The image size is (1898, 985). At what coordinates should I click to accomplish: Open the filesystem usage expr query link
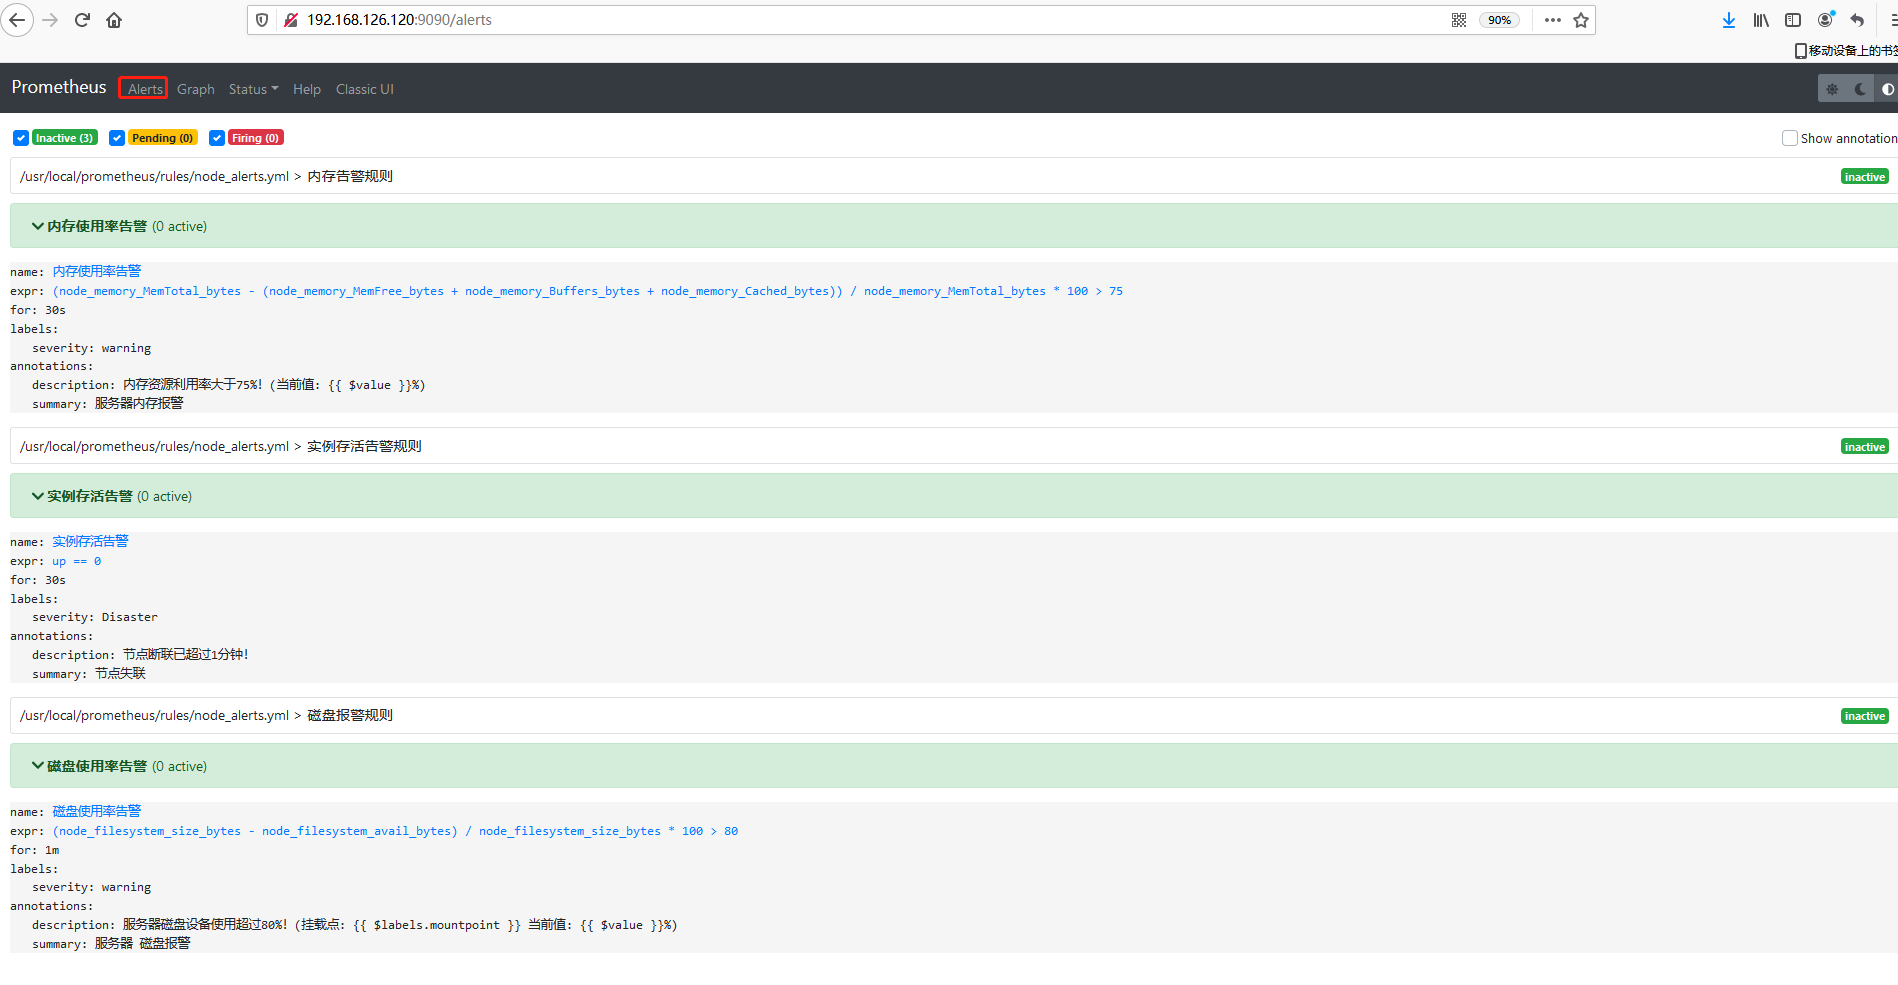click(395, 831)
